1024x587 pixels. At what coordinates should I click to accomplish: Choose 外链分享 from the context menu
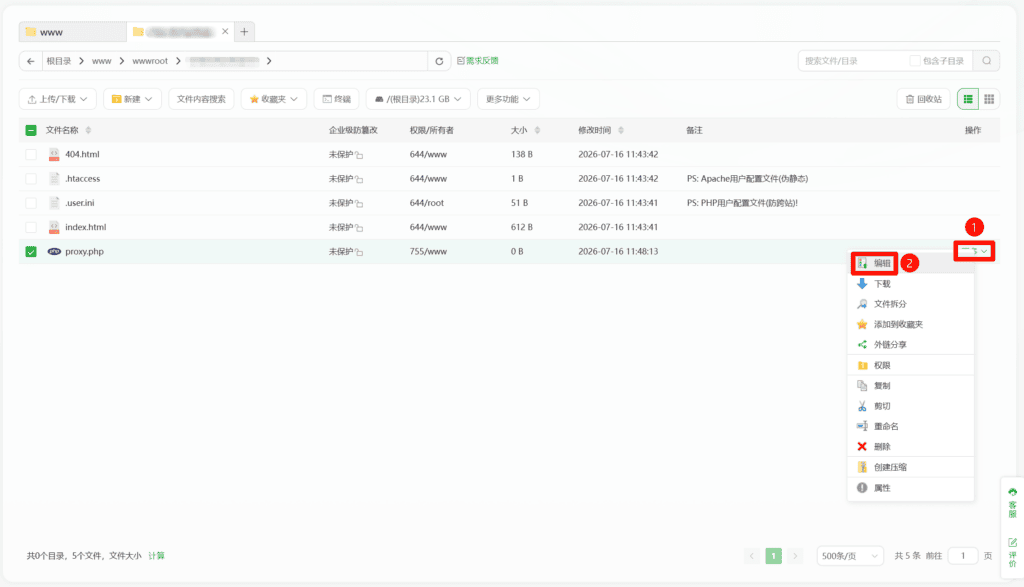[x=910, y=345]
